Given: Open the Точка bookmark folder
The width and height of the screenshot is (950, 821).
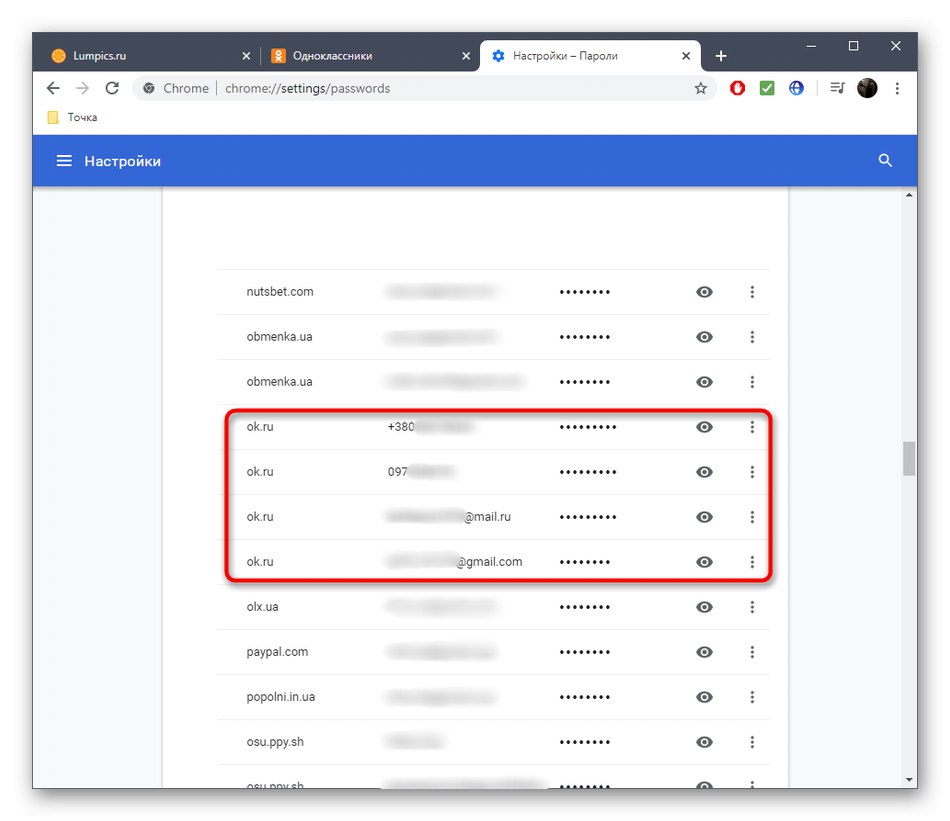Looking at the screenshot, I should pyautogui.click(x=72, y=118).
